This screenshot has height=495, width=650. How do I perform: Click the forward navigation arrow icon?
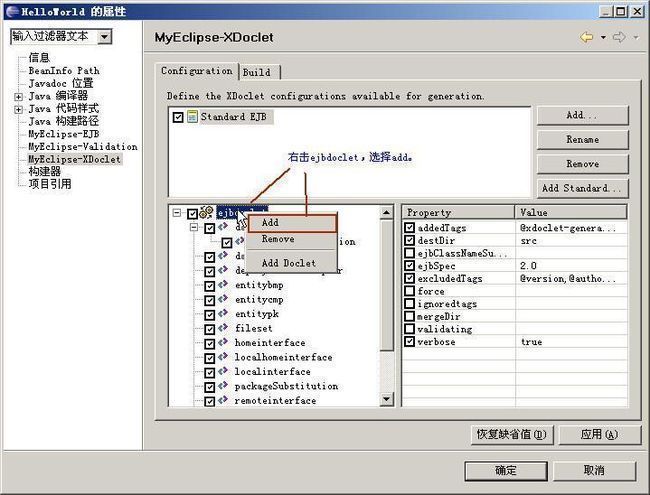tap(619, 37)
